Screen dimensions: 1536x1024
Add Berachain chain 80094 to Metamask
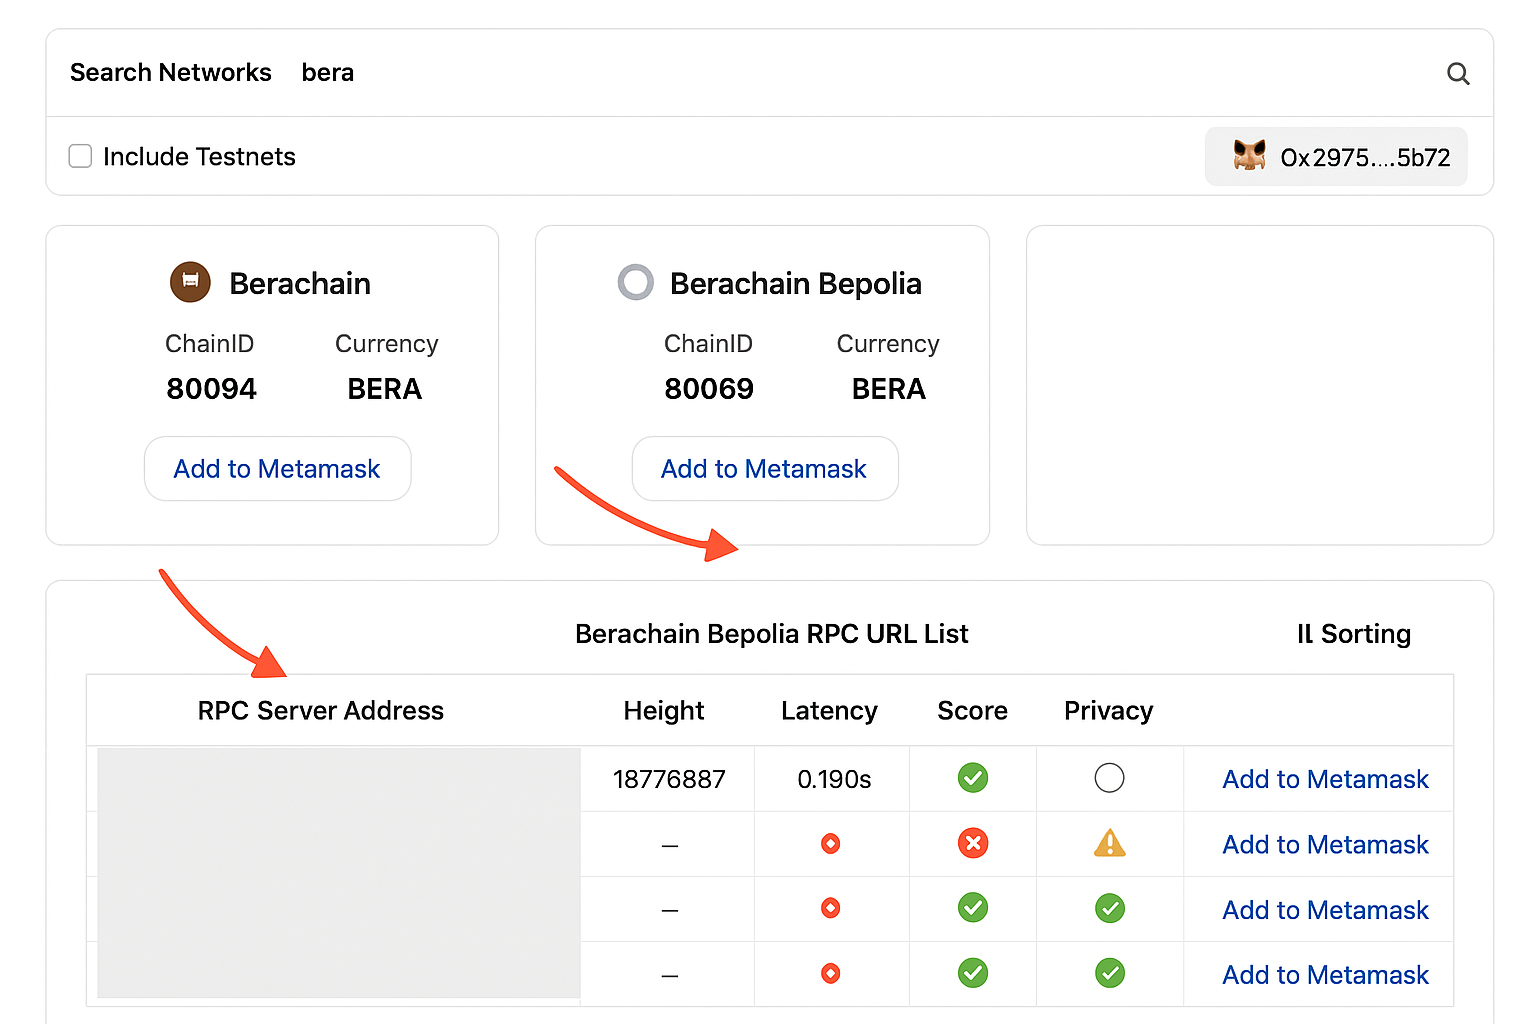pyautogui.click(x=277, y=468)
